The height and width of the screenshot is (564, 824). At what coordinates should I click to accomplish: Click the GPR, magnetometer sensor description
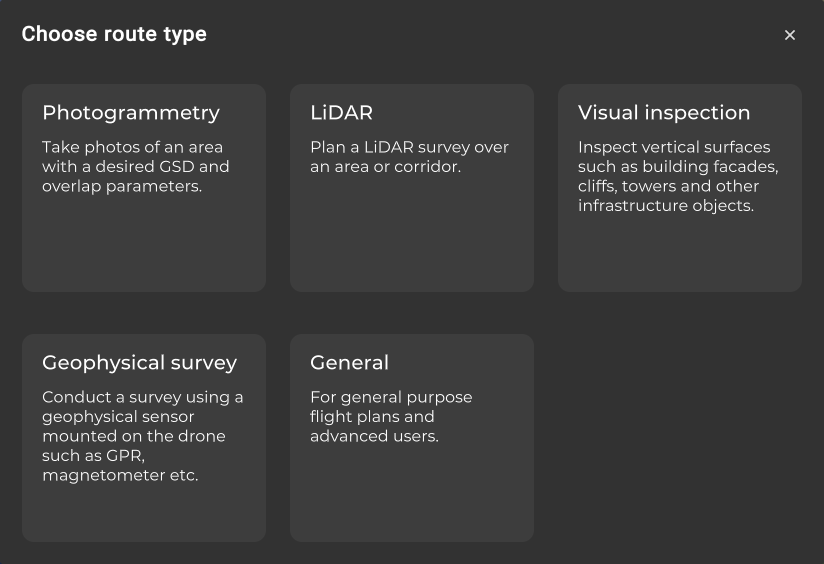coord(142,436)
